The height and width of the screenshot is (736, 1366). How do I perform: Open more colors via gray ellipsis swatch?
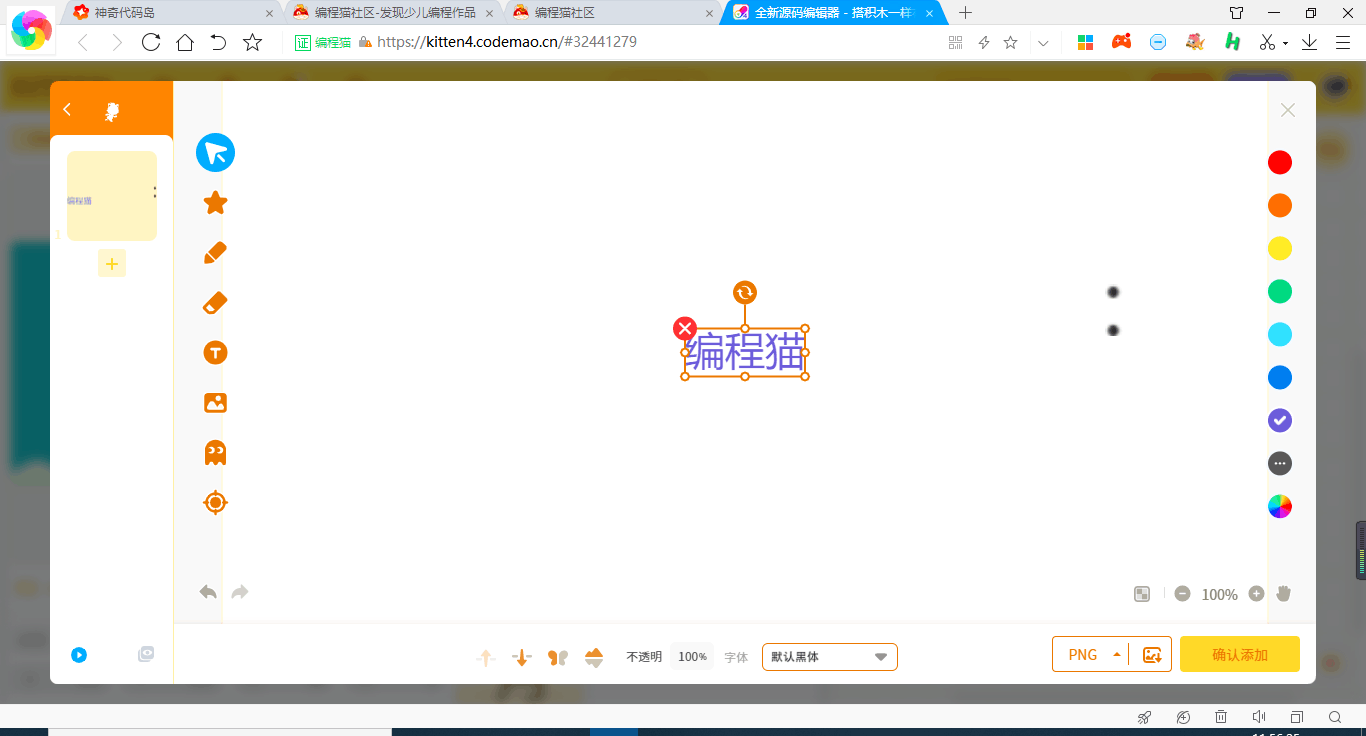1280,463
